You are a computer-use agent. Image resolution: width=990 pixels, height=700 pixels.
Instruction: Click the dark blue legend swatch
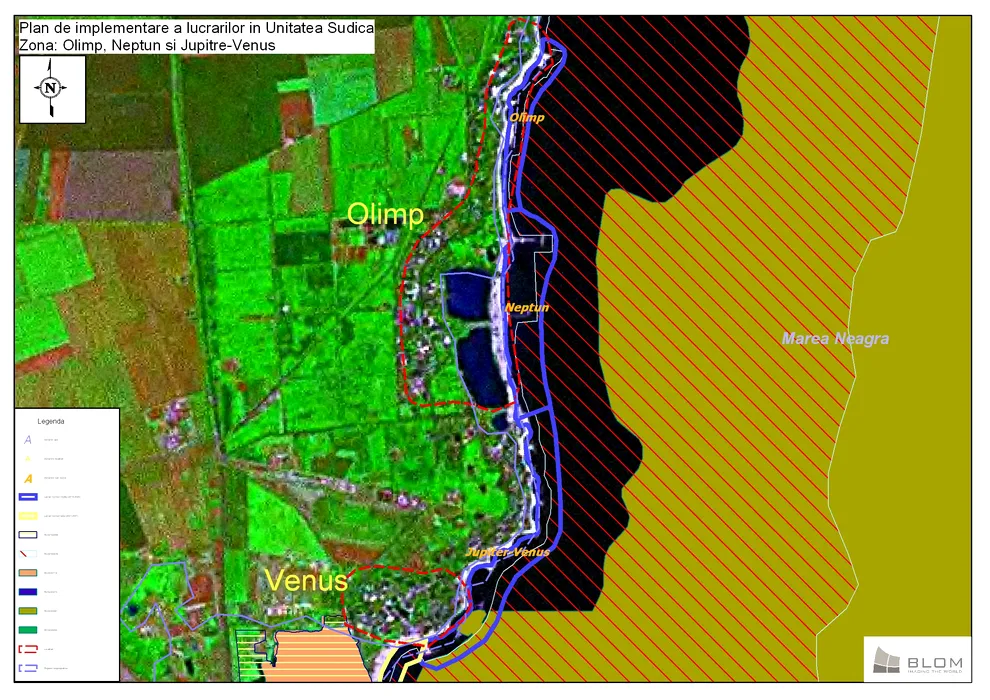[29, 591]
